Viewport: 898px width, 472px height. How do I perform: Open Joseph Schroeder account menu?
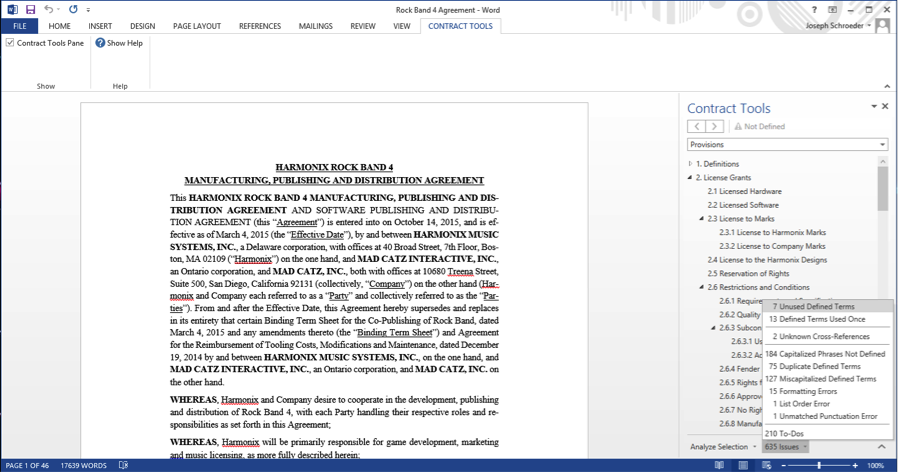click(838, 26)
